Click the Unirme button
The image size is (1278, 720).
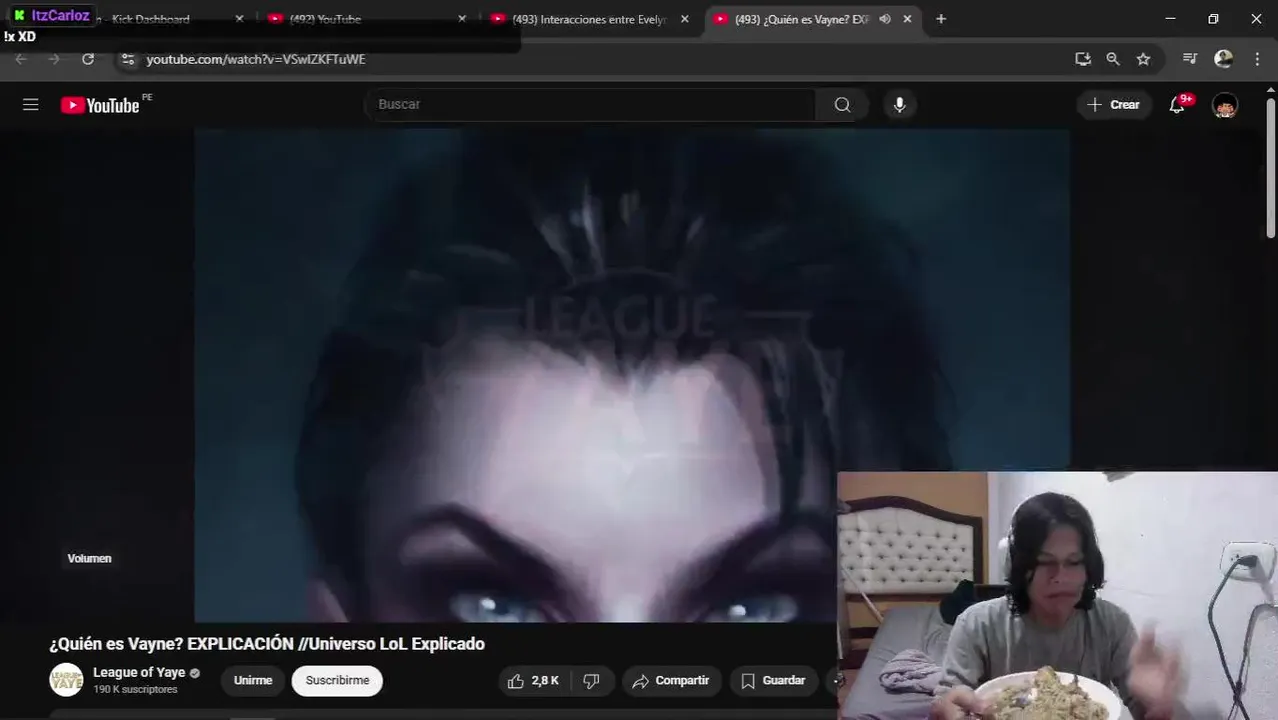[253, 680]
